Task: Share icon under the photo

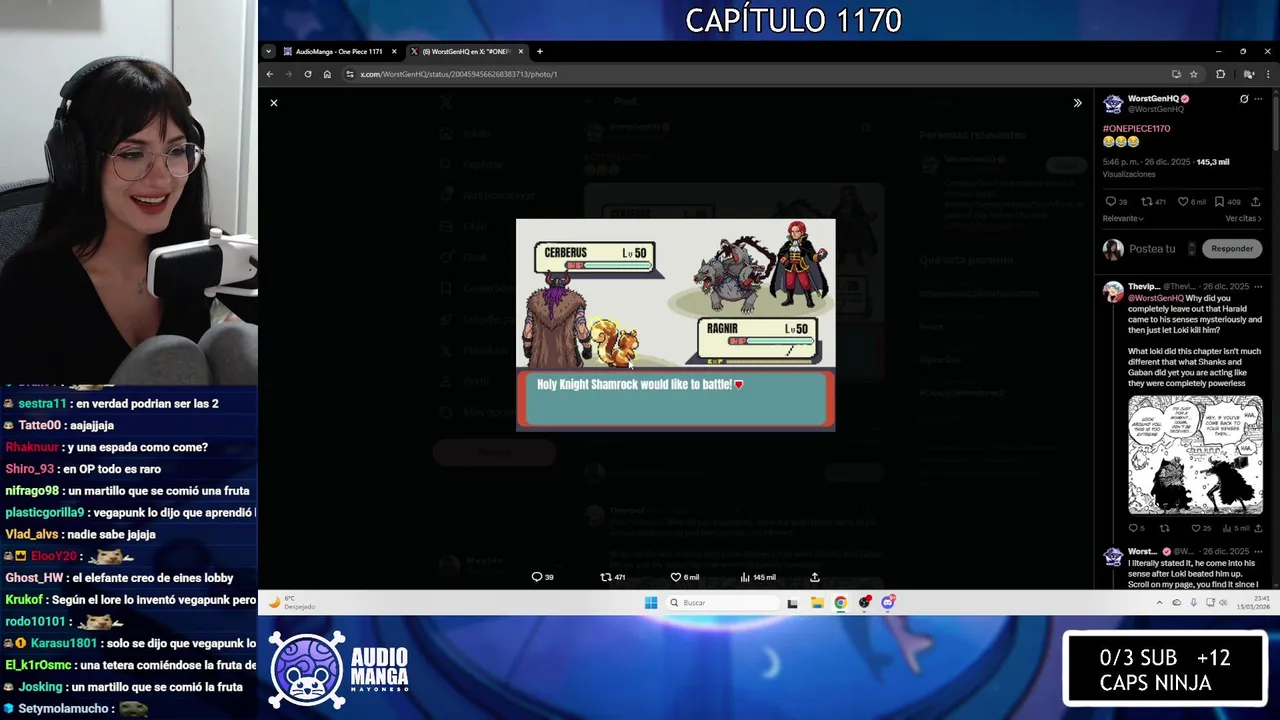Action: pyautogui.click(x=815, y=577)
